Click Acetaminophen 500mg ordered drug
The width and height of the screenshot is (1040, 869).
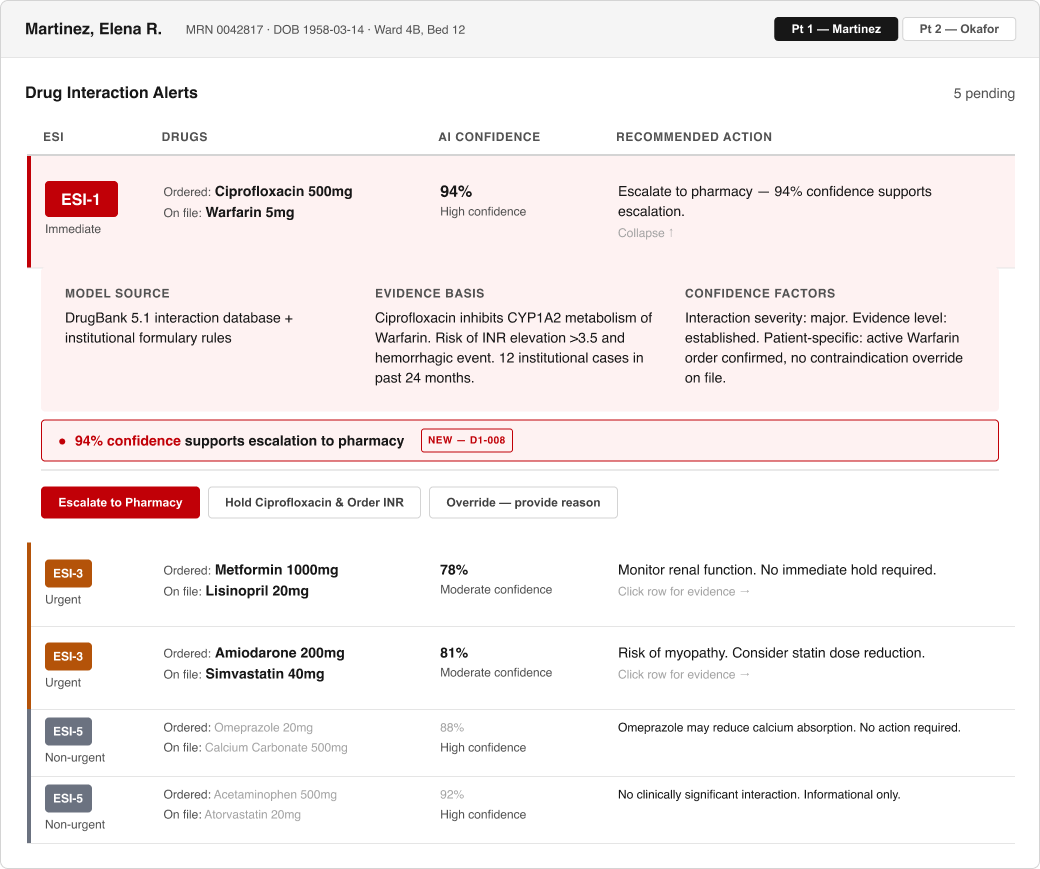275,795
